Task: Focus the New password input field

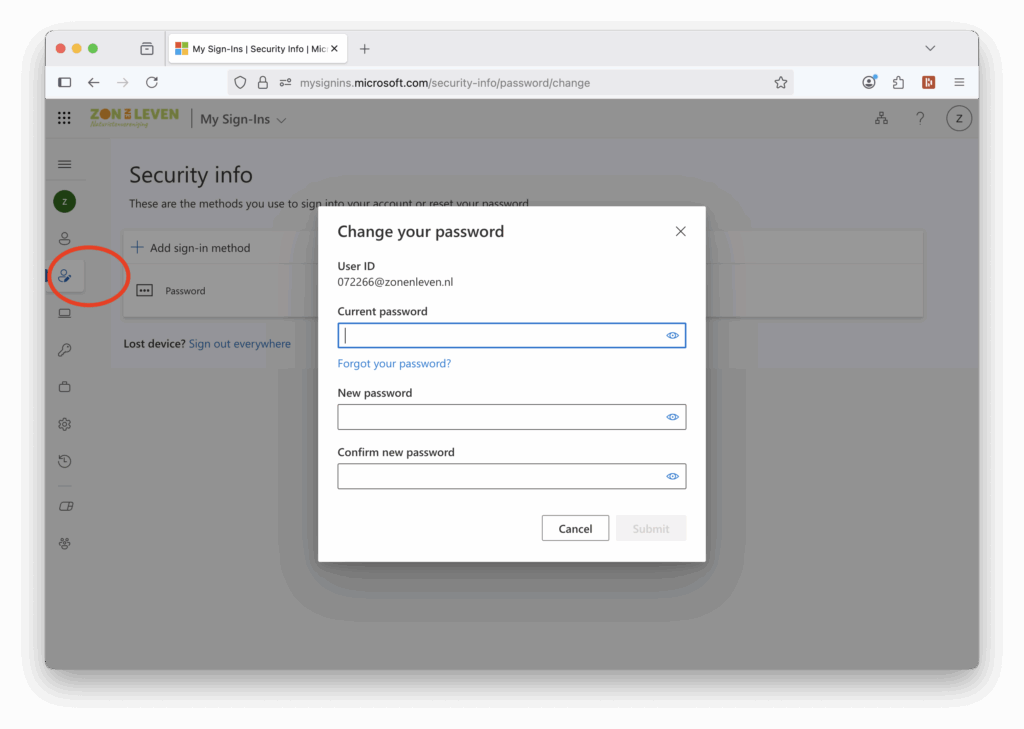Action: pos(511,417)
